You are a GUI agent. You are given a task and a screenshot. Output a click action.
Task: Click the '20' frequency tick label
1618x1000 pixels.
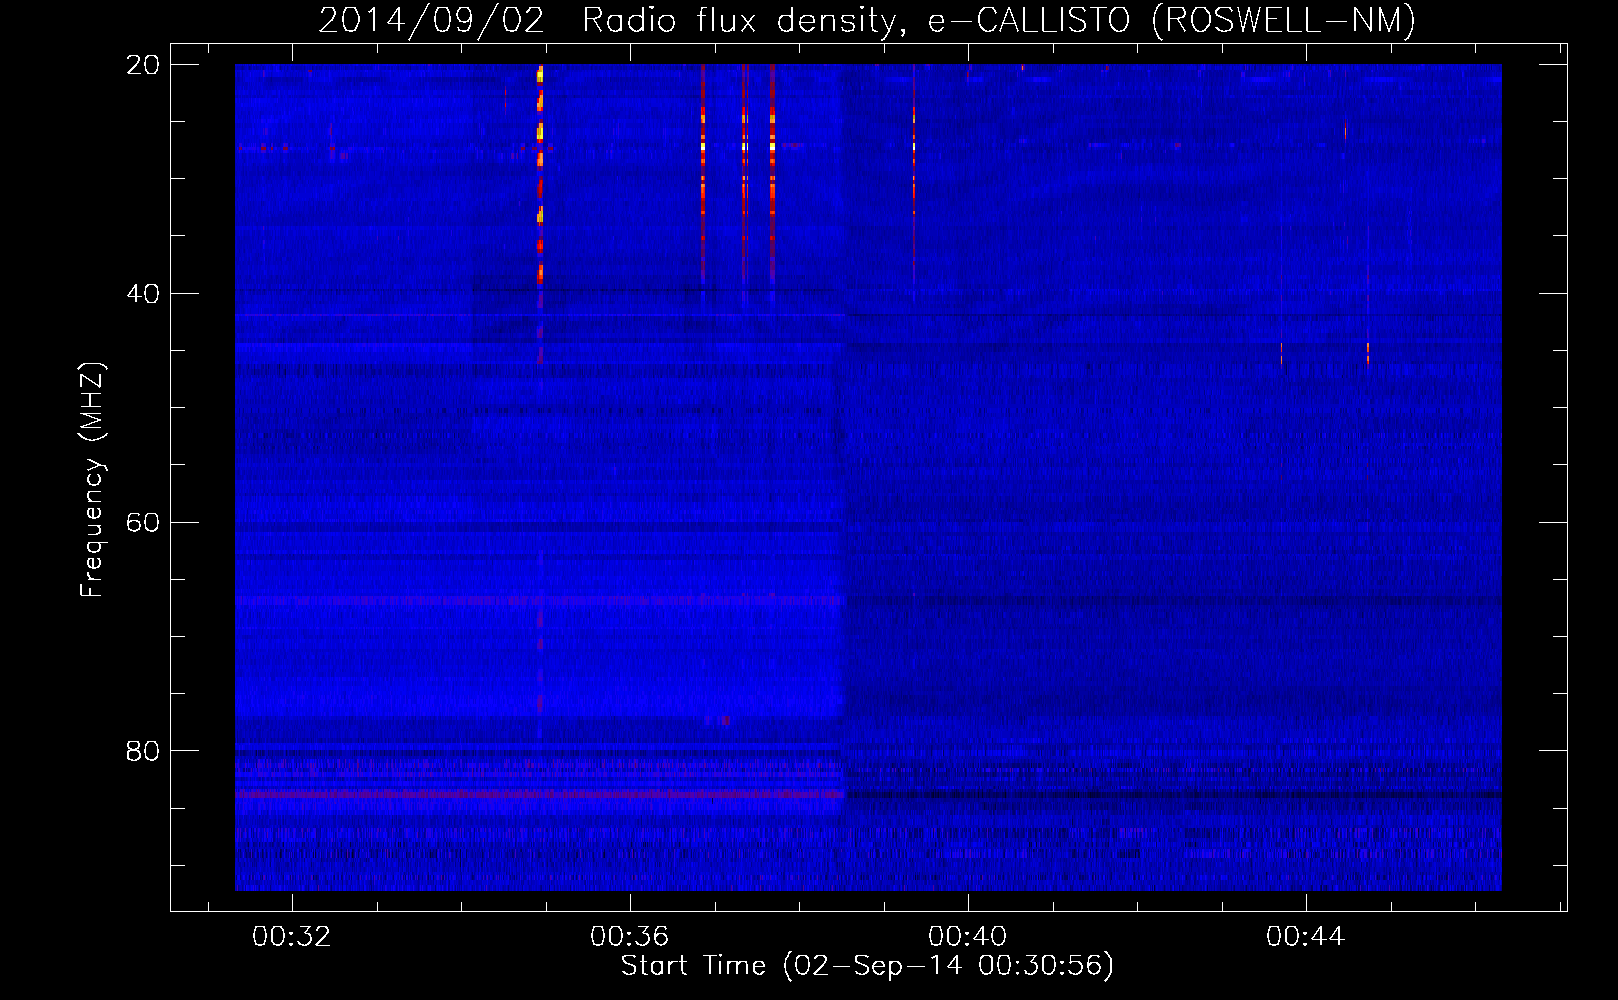click(142, 65)
